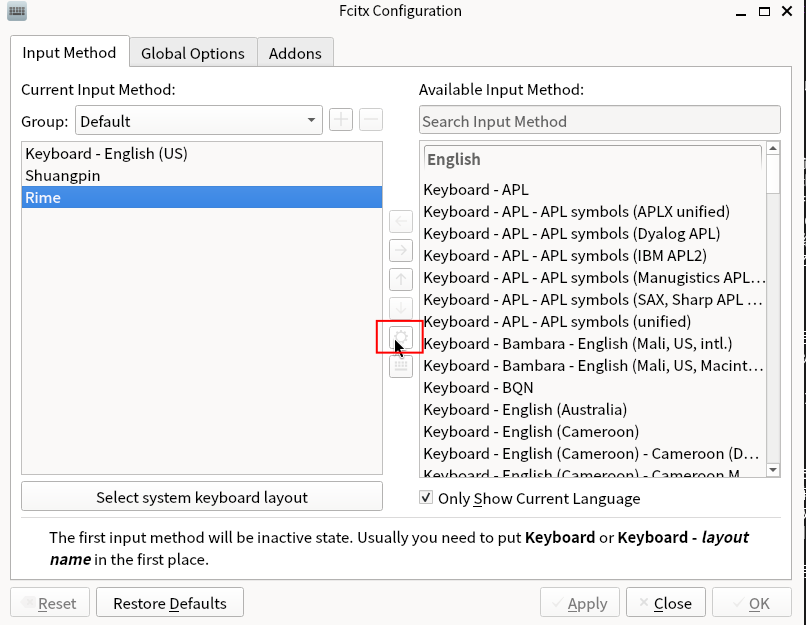Viewport: 806px width, 625px height.
Task: Remove group with the minus button
Action: coord(370,121)
